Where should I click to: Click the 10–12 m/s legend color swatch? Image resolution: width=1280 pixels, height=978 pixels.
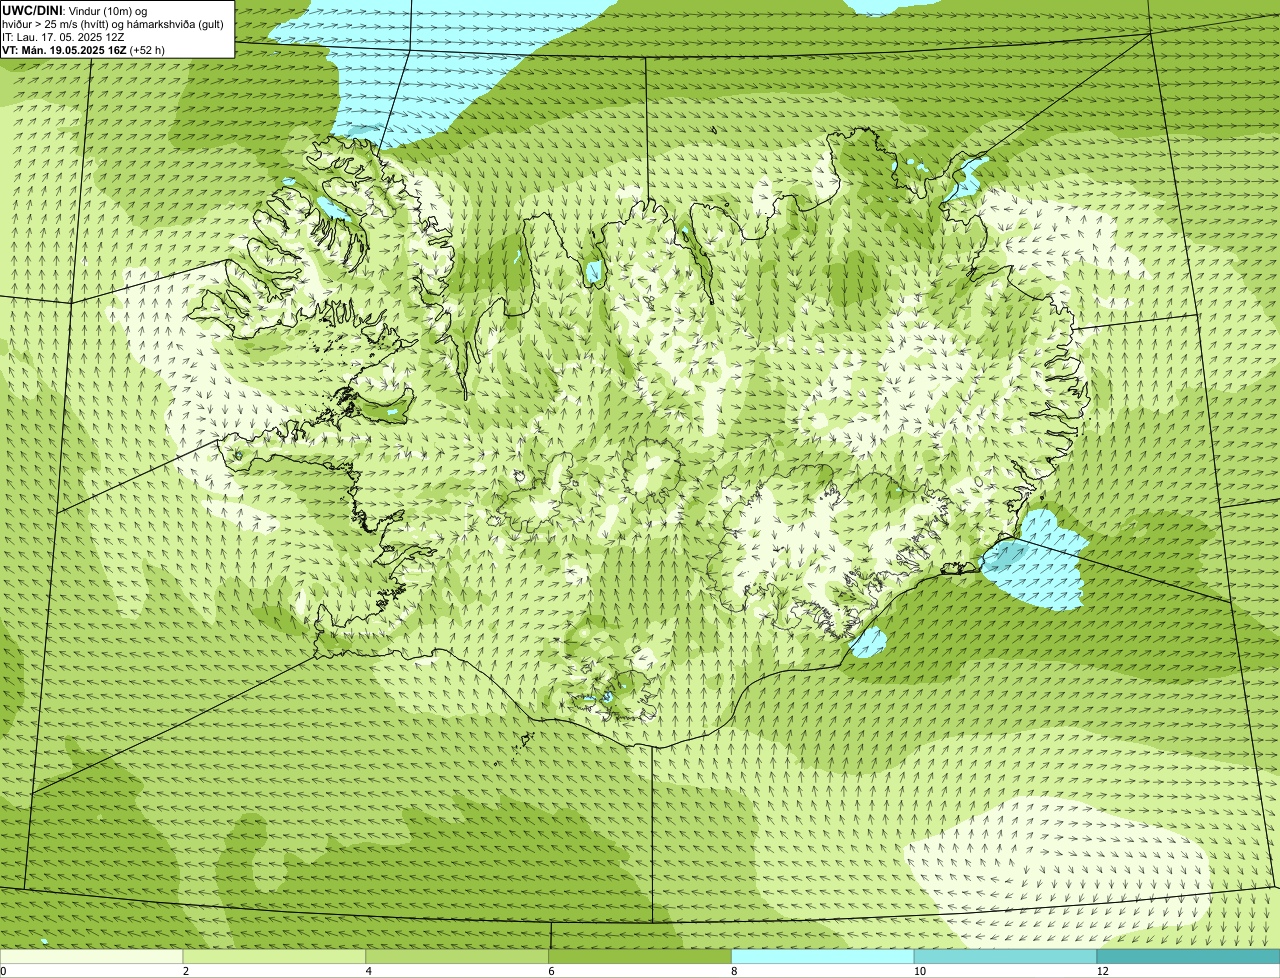[x=1005, y=957]
